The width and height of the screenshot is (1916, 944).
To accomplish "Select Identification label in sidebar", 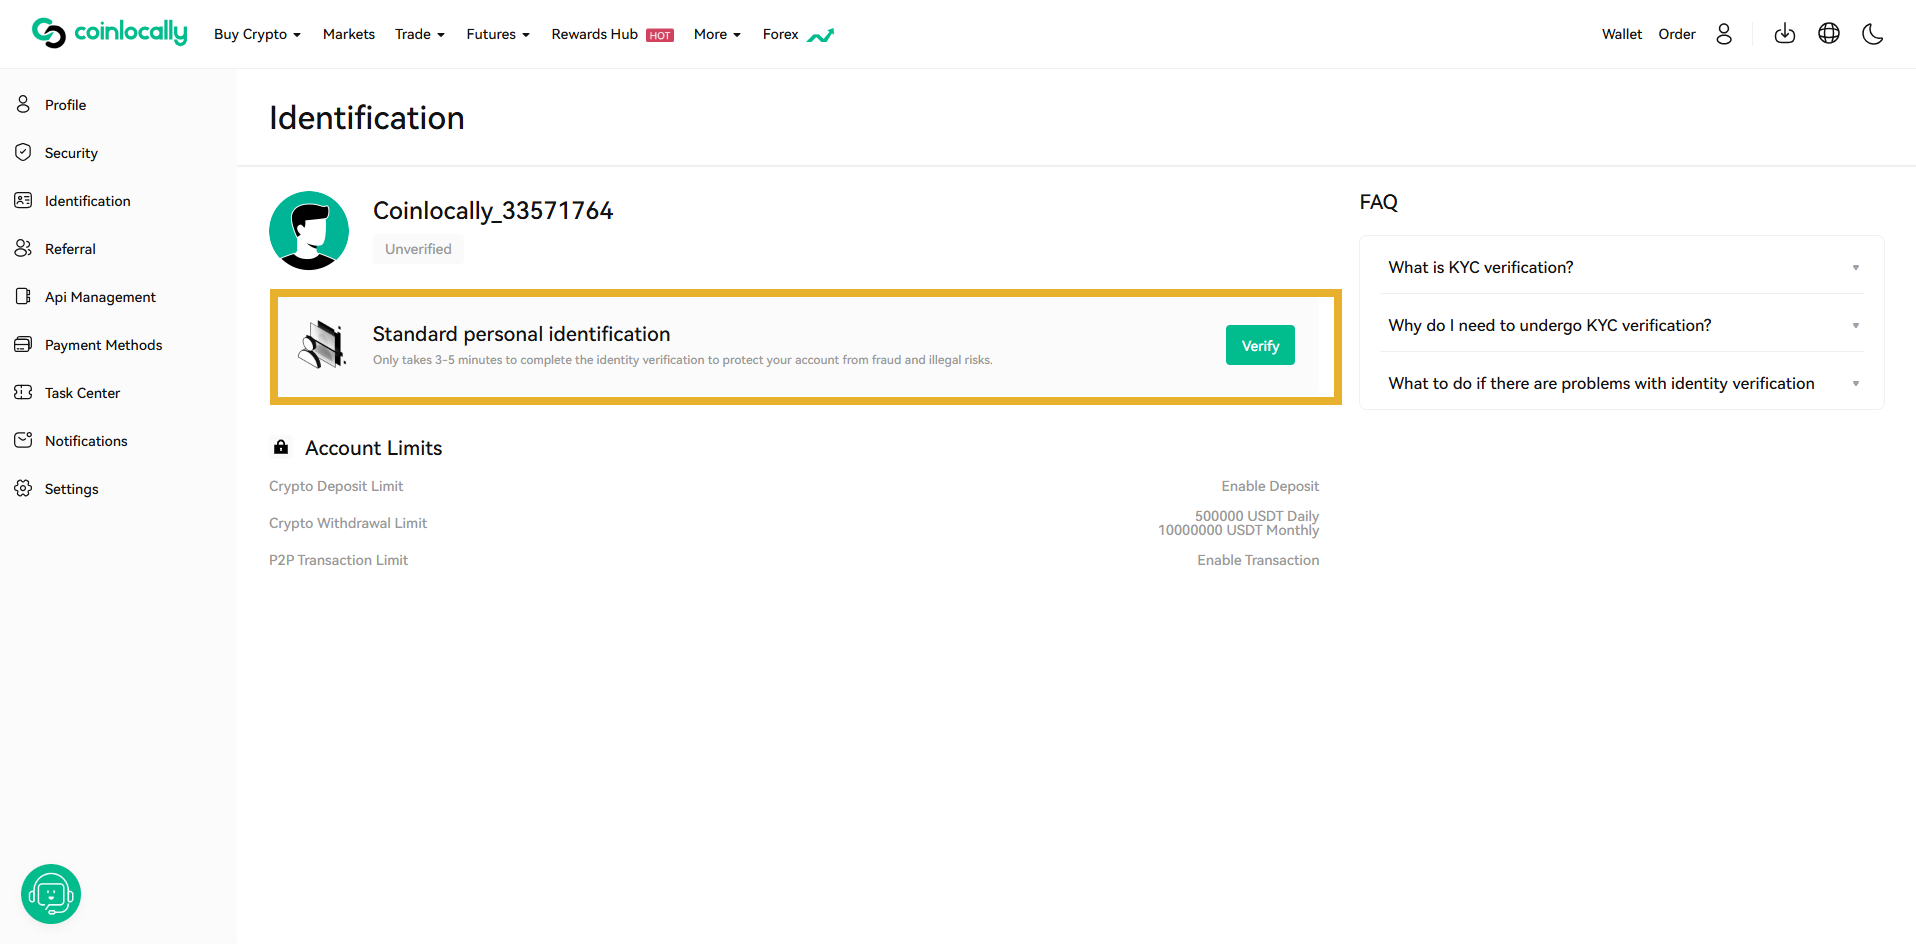I will coord(88,201).
